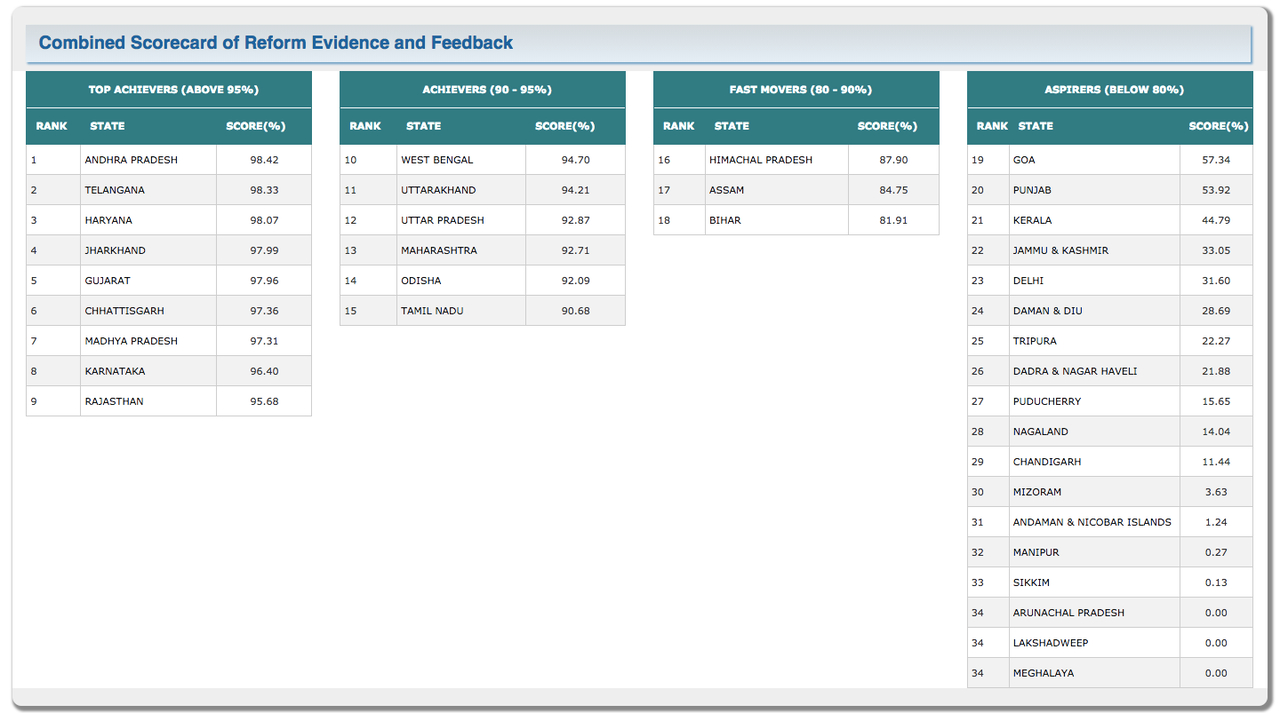This screenshot has width=1280, height=713.
Task: Click the Combined Scorecard of Reform Evidence title
Action: 275,43
